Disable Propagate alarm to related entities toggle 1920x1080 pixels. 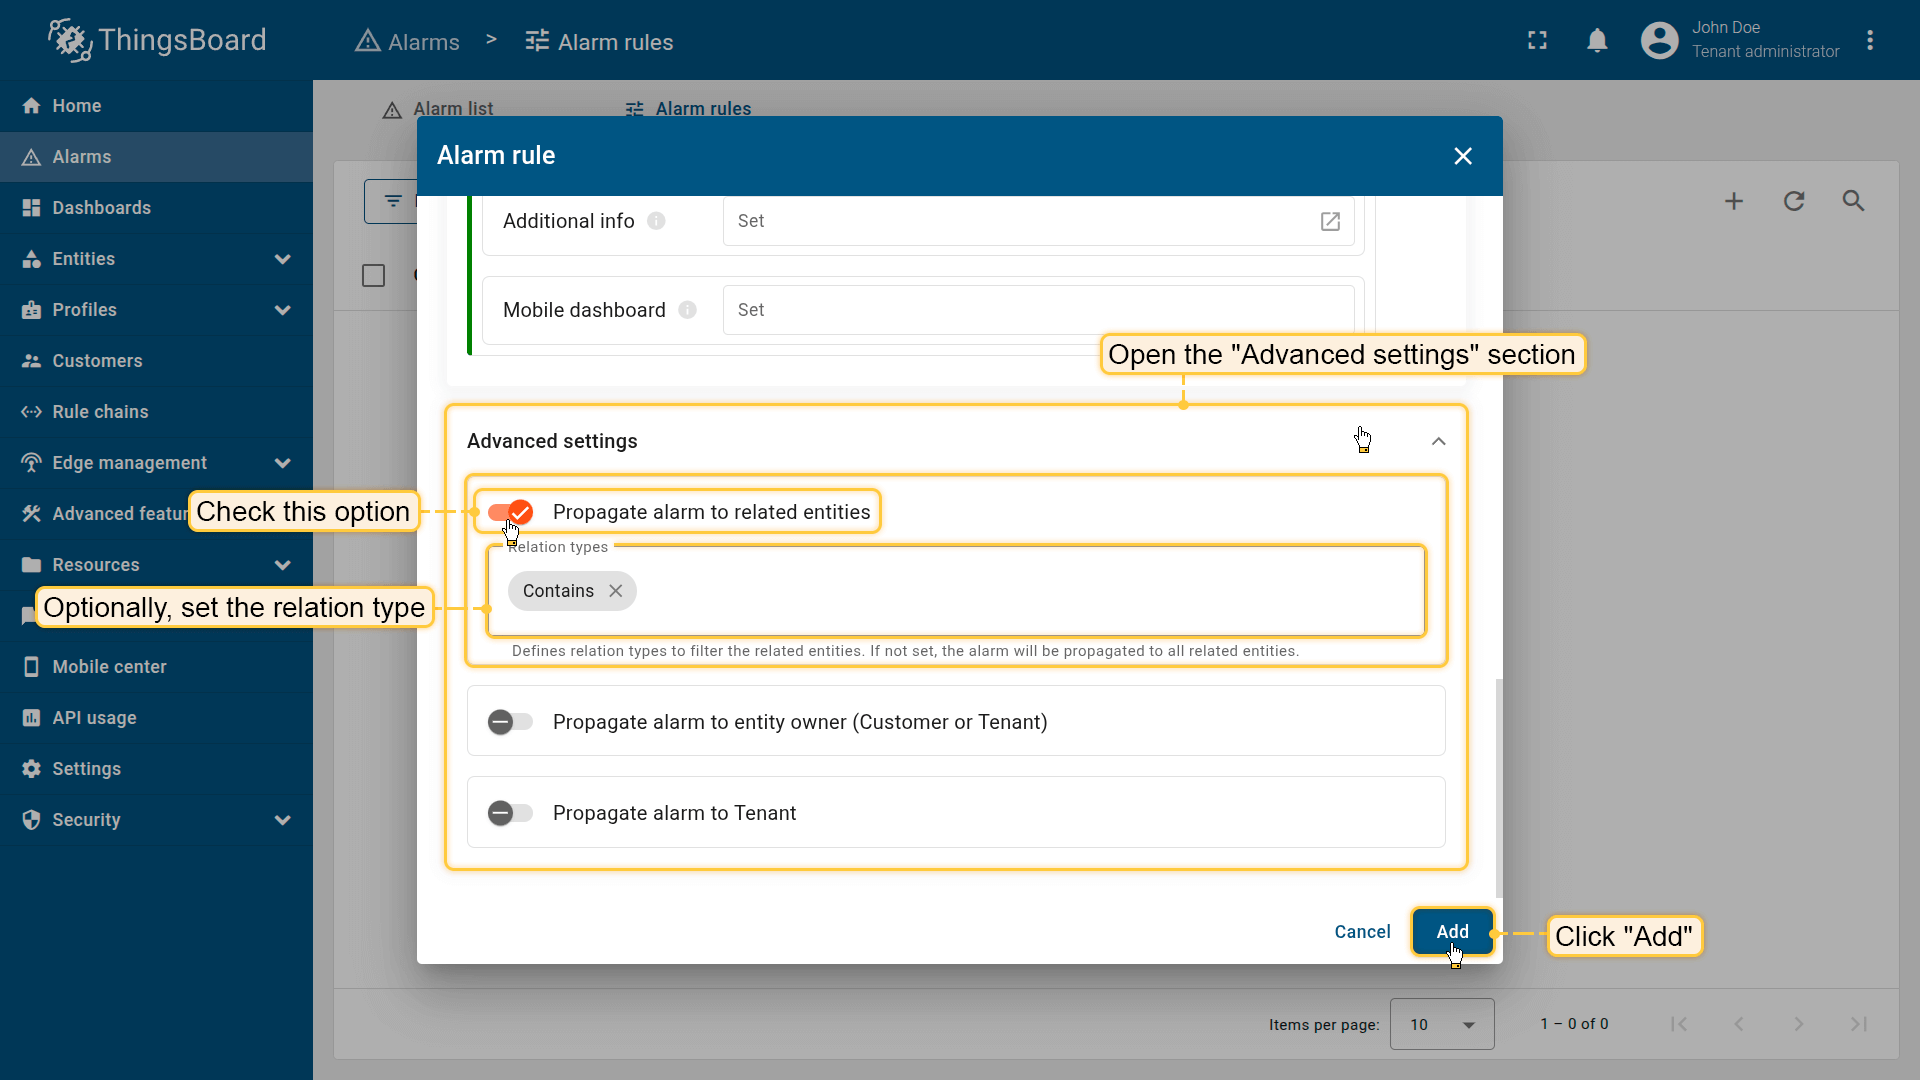point(511,512)
